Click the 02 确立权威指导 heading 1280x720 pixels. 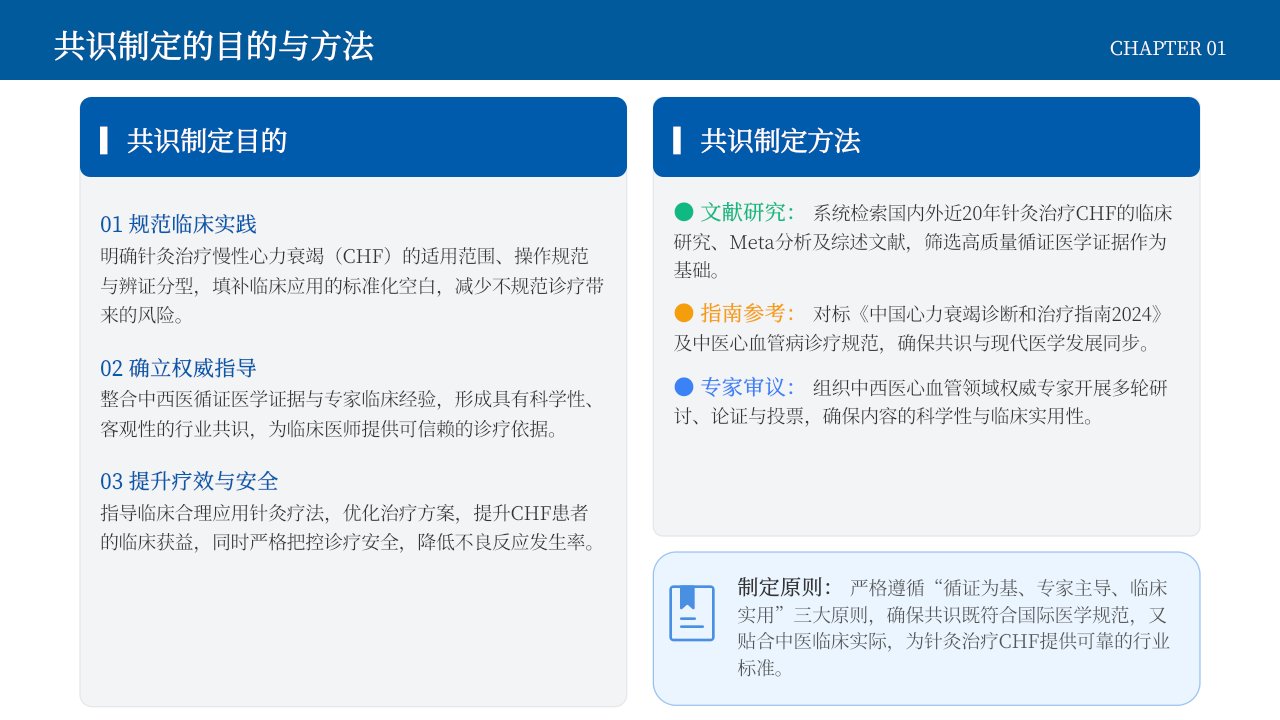point(178,368)
